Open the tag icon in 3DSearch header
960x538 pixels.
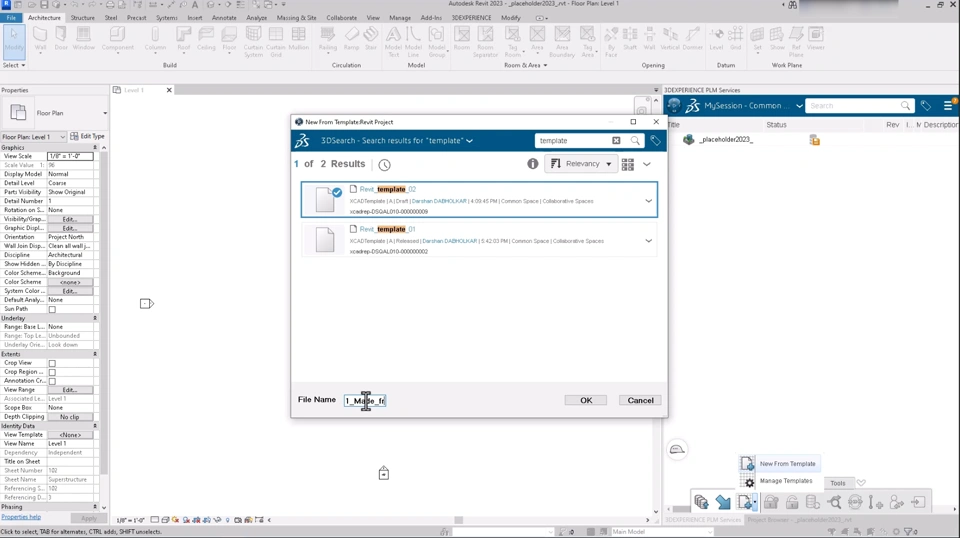point(655,141)
